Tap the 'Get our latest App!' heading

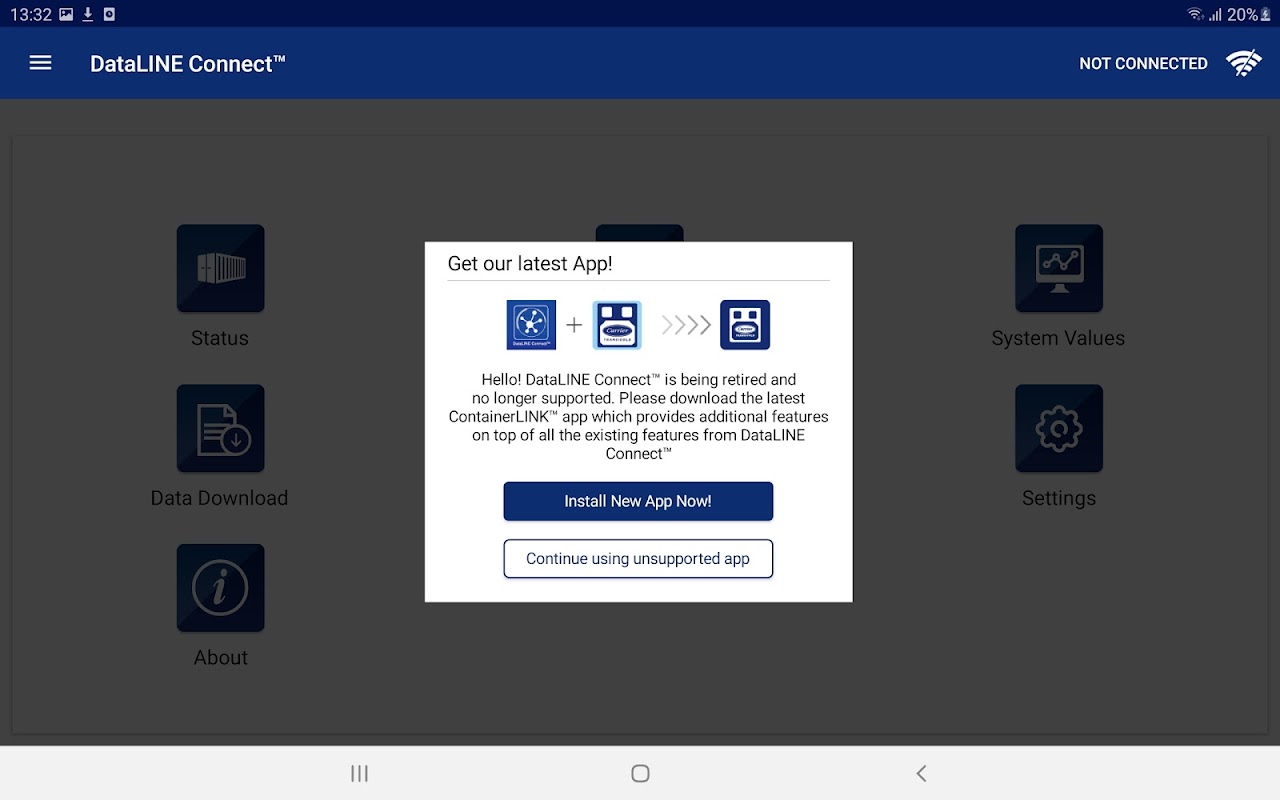[x=530, y=264]
